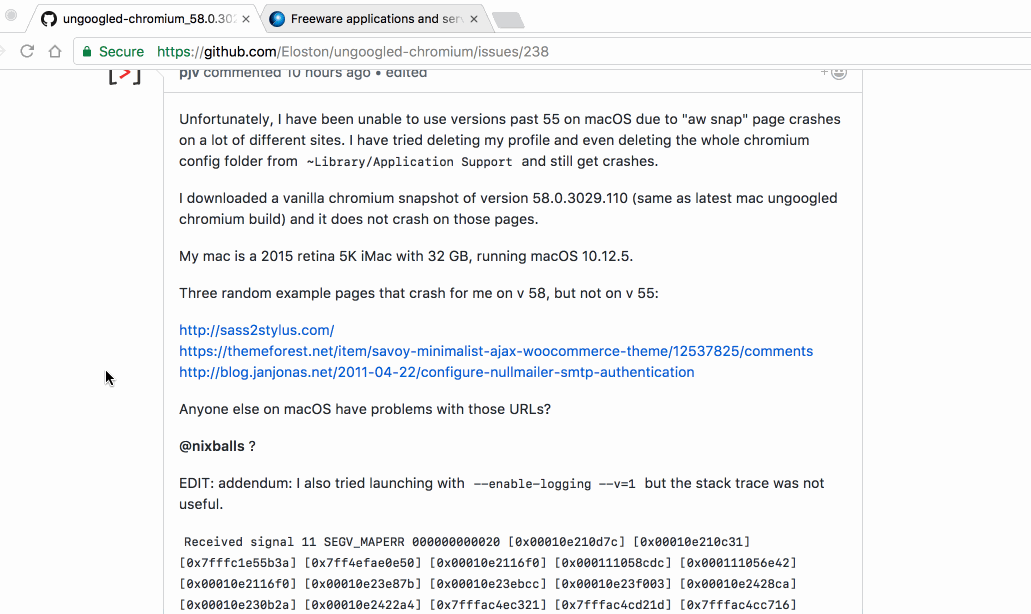Open the browser home page

point(57,51)
